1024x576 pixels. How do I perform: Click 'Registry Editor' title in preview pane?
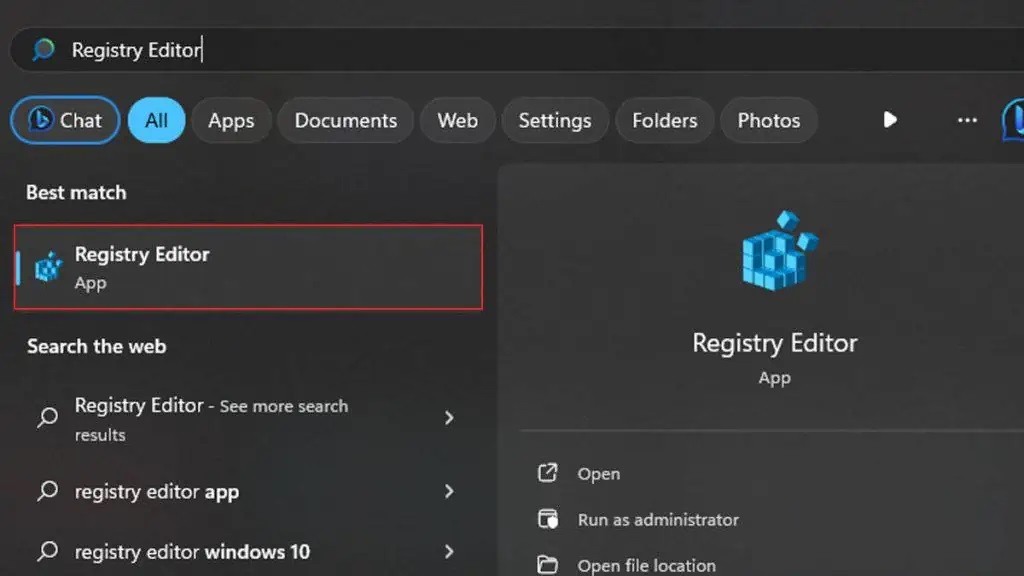[775, 343]
